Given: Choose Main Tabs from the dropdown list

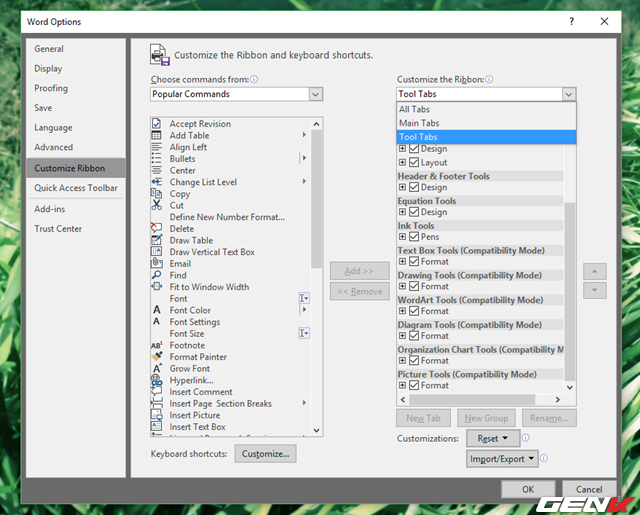Looking at the screenshot, I should click(419, 123).
